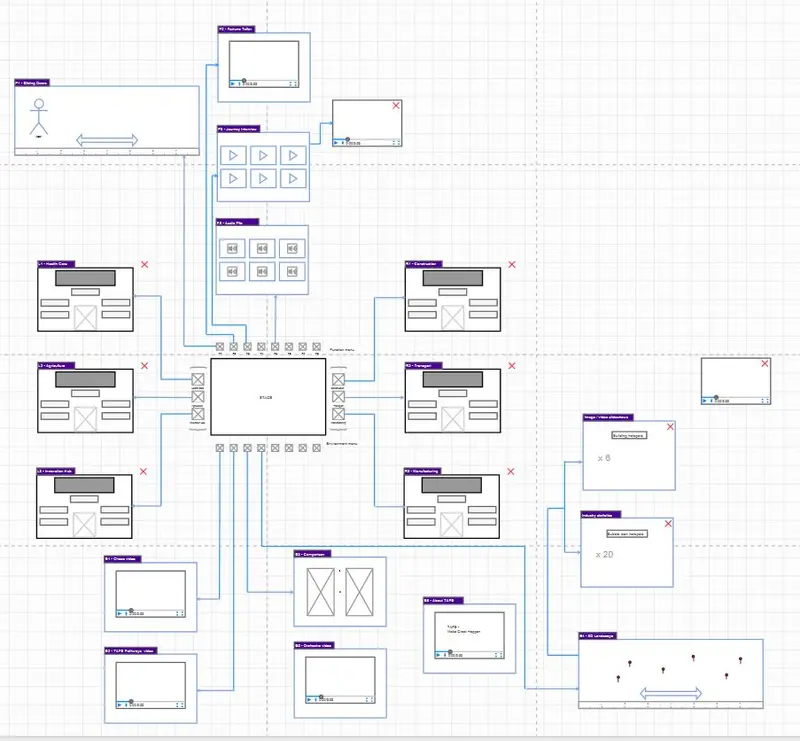Select the grey header block in Health Care
The width and height of the screenshot is (800, 741).
click(x=85, y=278)
